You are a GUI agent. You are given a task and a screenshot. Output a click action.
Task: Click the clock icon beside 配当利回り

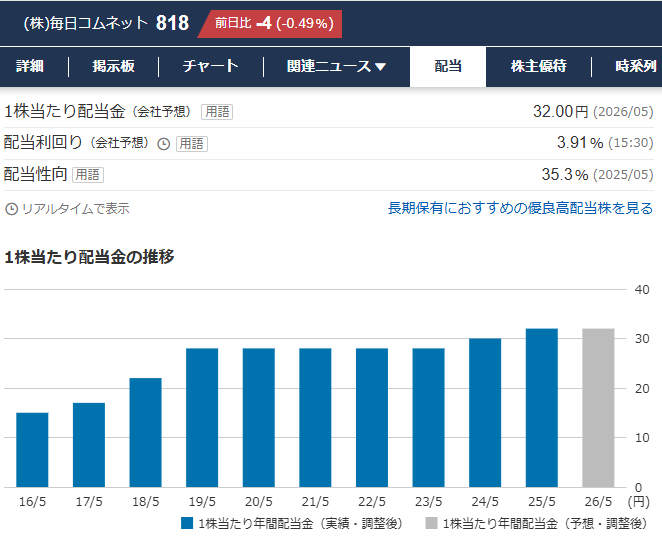coord(164,144)
